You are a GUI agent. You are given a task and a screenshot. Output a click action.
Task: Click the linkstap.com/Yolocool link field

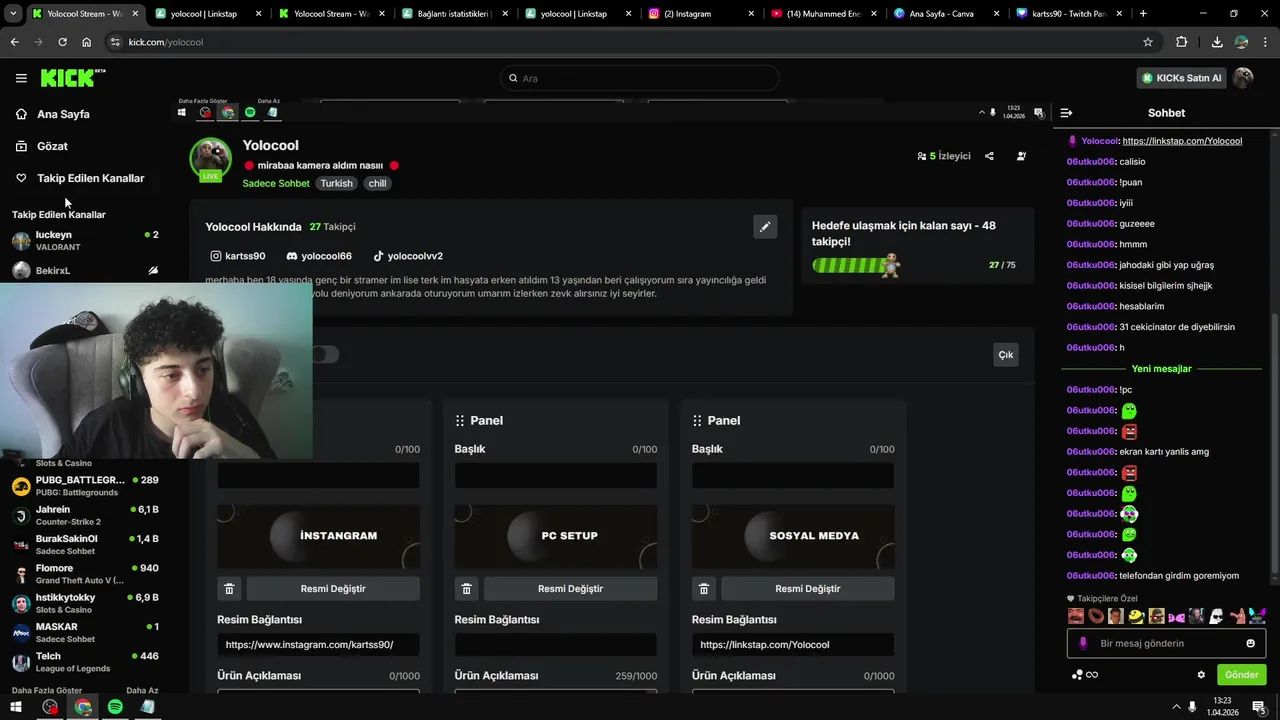793,645
